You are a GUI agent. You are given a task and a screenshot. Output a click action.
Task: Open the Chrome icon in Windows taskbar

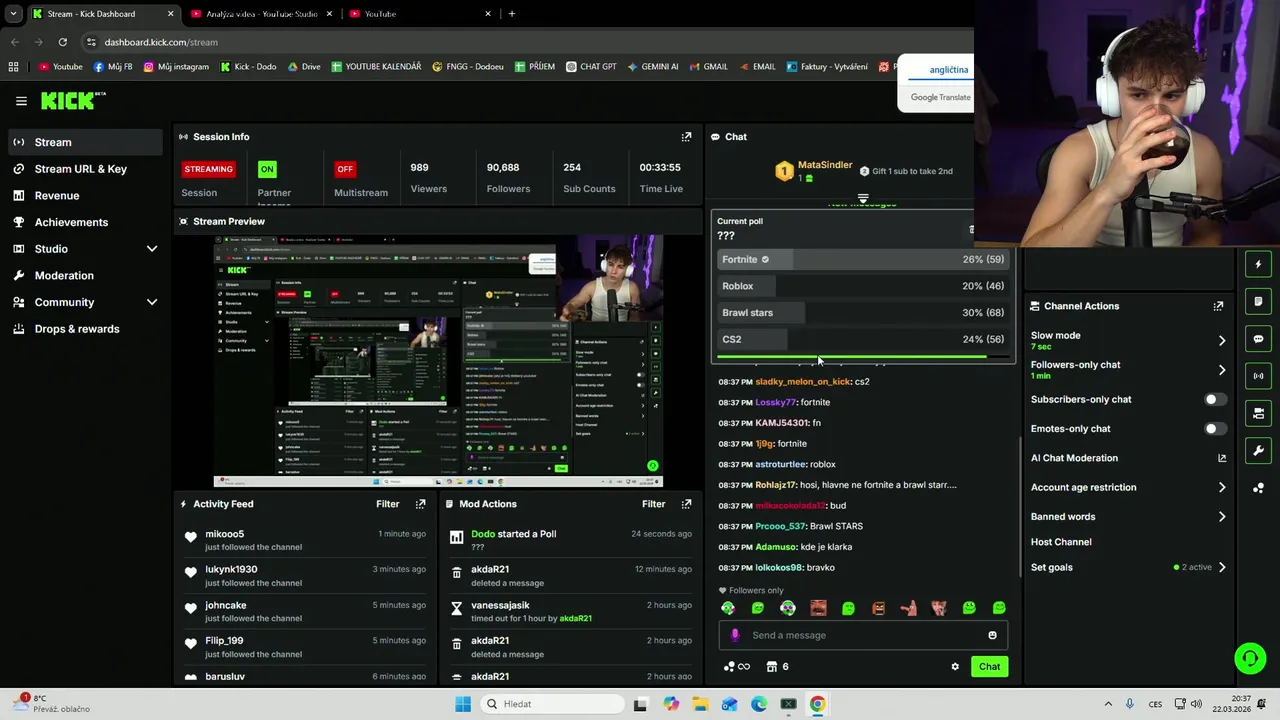(x=817, y=704)
